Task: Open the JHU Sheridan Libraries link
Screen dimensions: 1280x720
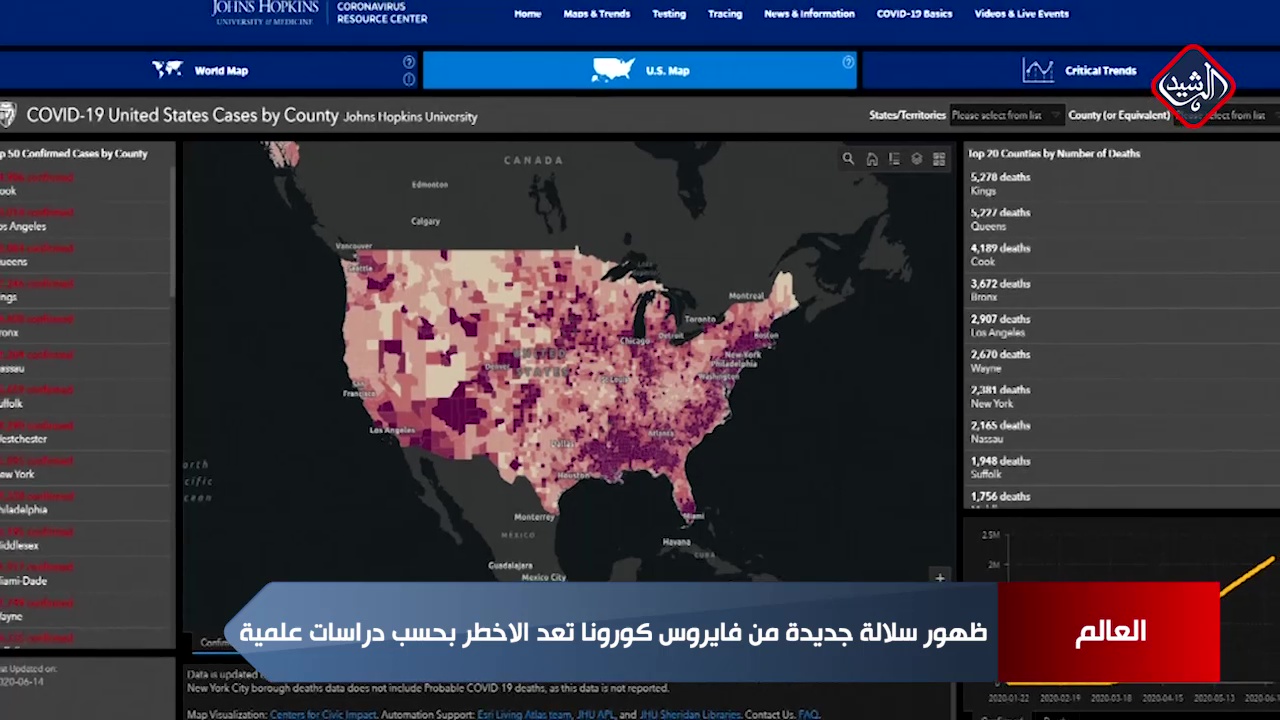Action: (690, 714)
